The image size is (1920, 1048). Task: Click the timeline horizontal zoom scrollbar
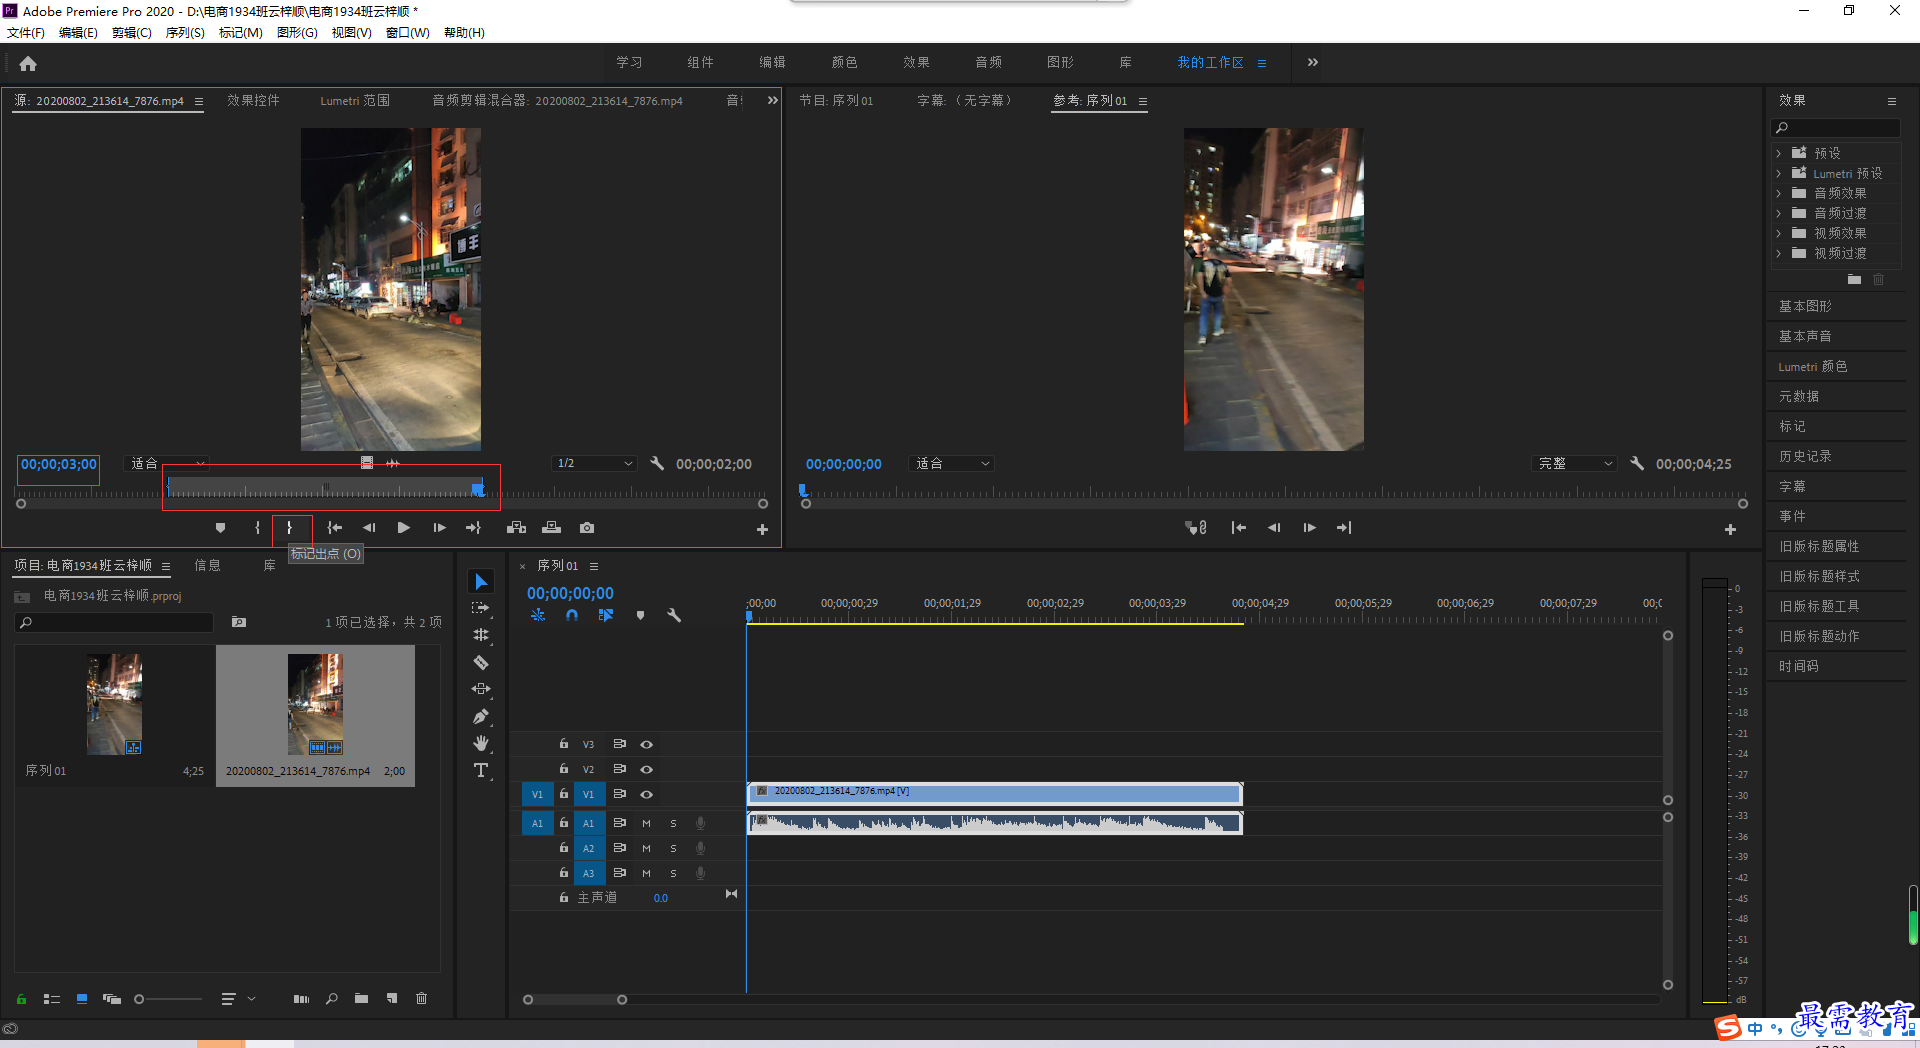pos(575,1000)
